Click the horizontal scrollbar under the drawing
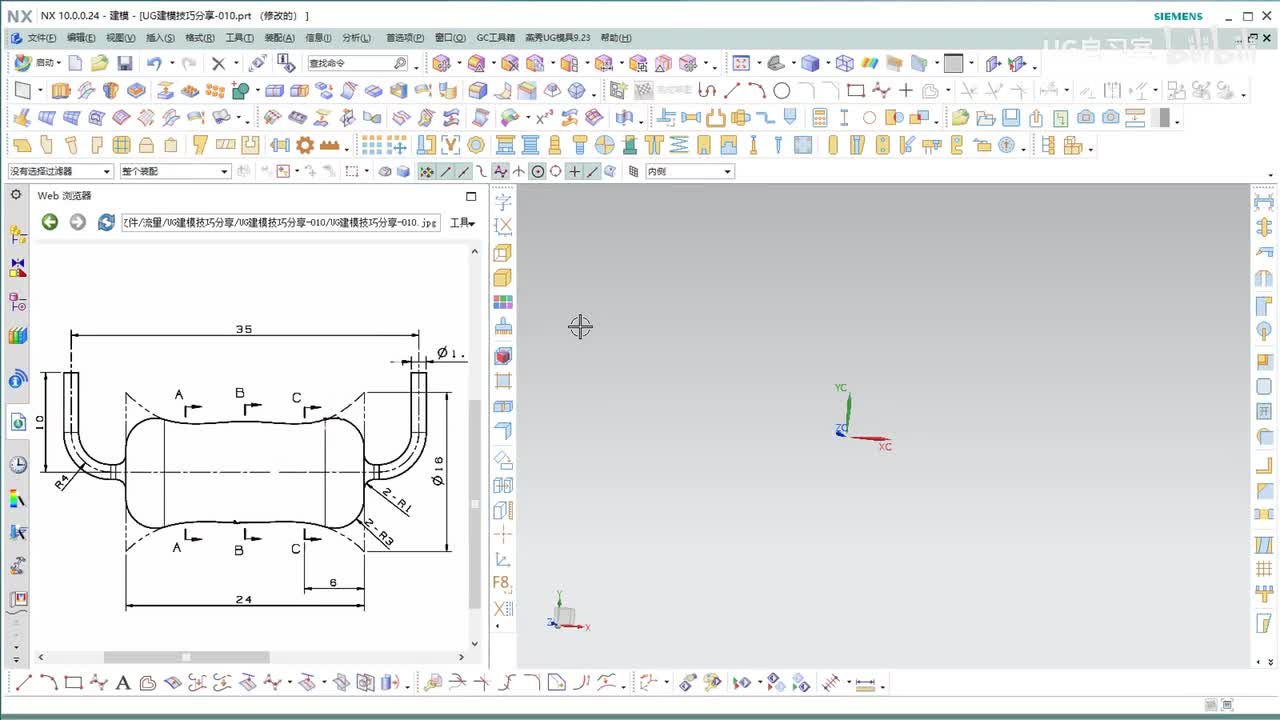Screen dimensions: 1280x720 point(186,657)
